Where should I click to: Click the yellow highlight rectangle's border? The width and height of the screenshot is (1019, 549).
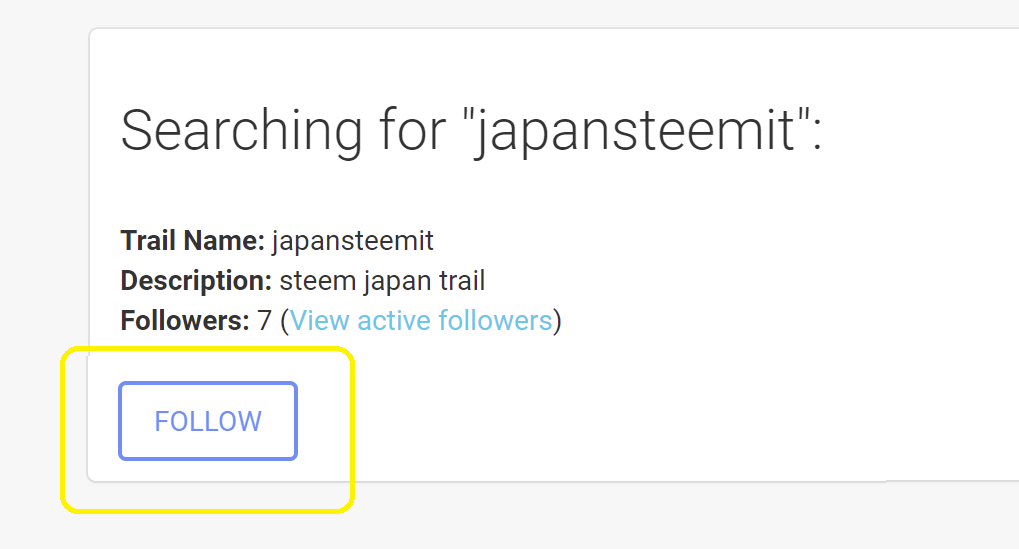[x=352, y=430]
